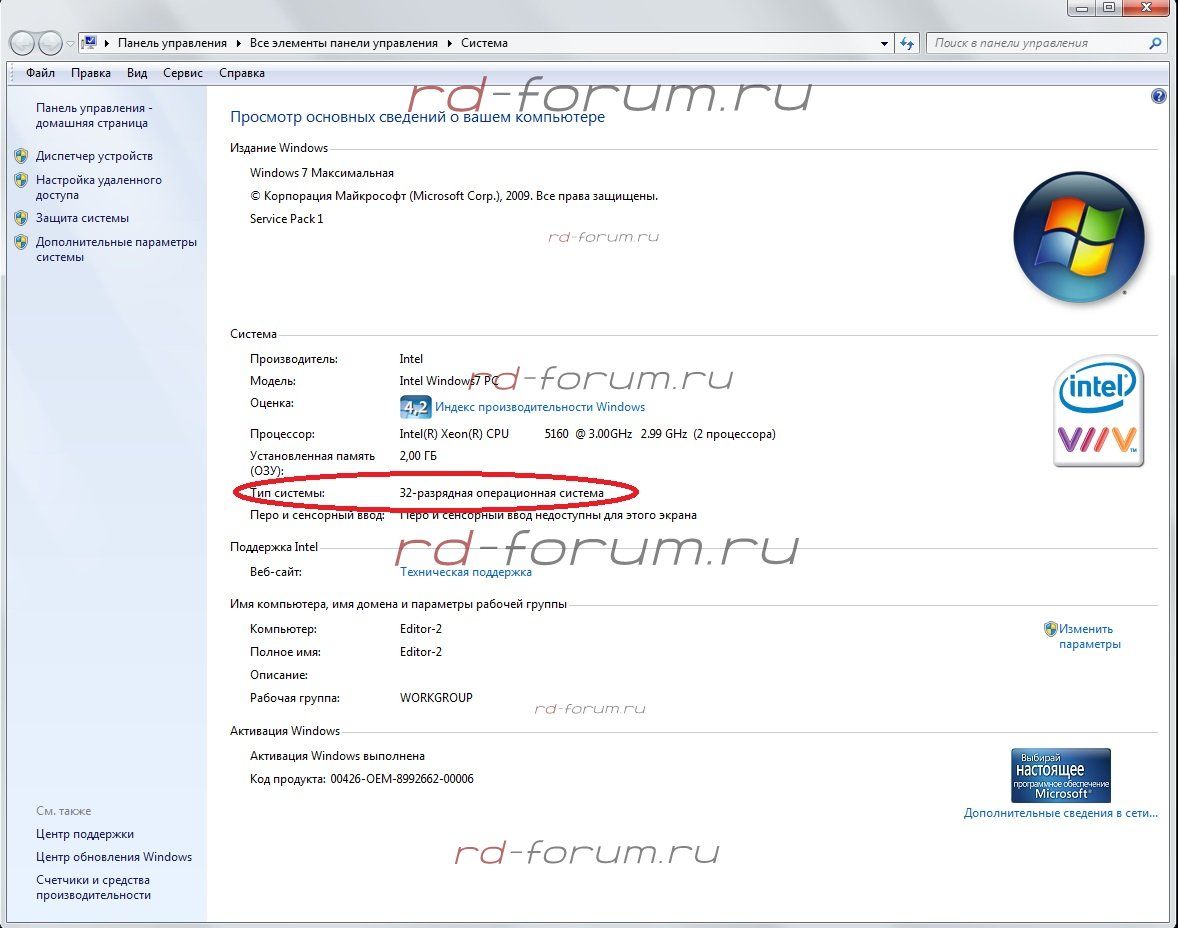Expand the breadcrumb arrow after Панель управления
This screenshot has height=928, width=1178.
coord(239,44)
